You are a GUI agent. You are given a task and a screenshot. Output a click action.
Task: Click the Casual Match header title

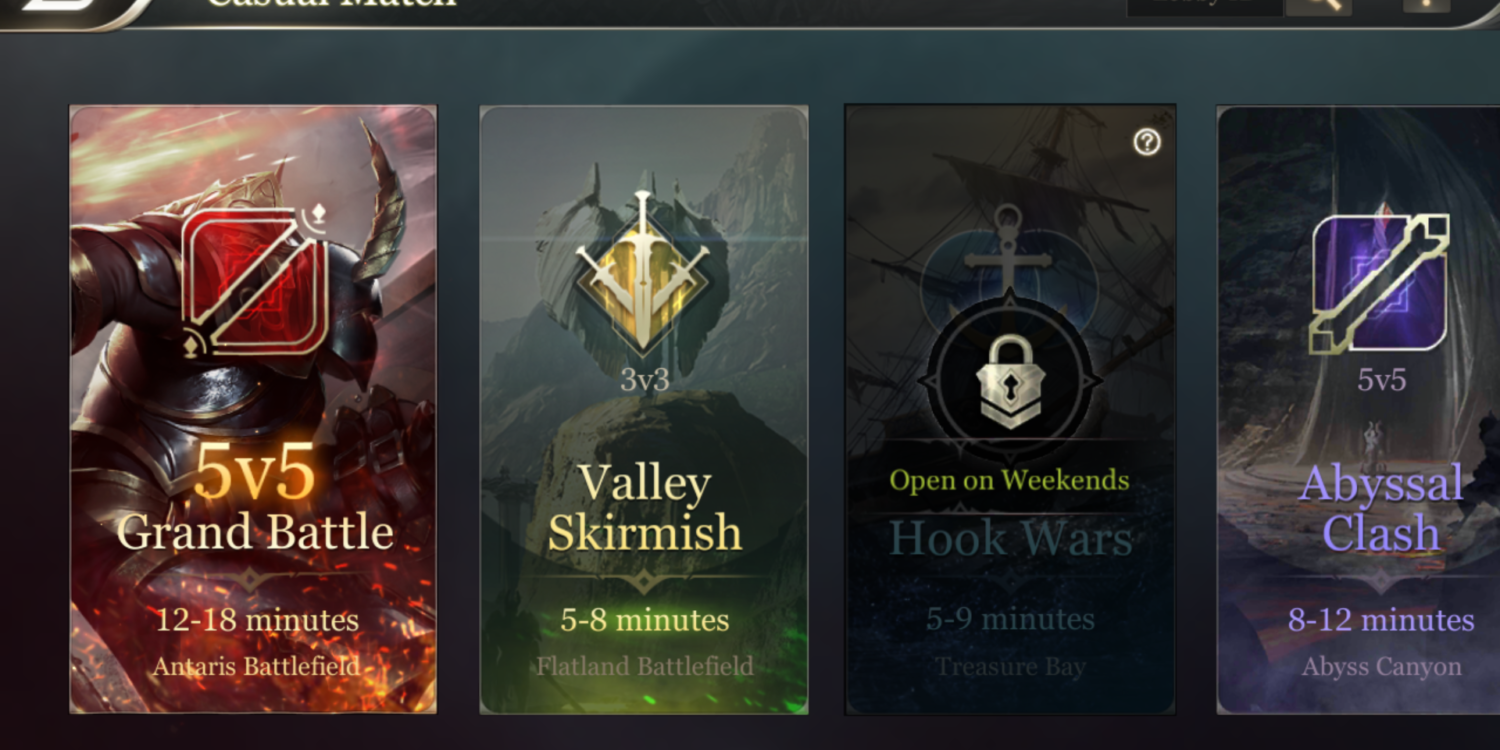pyautogui.click(x=331, y=3)
